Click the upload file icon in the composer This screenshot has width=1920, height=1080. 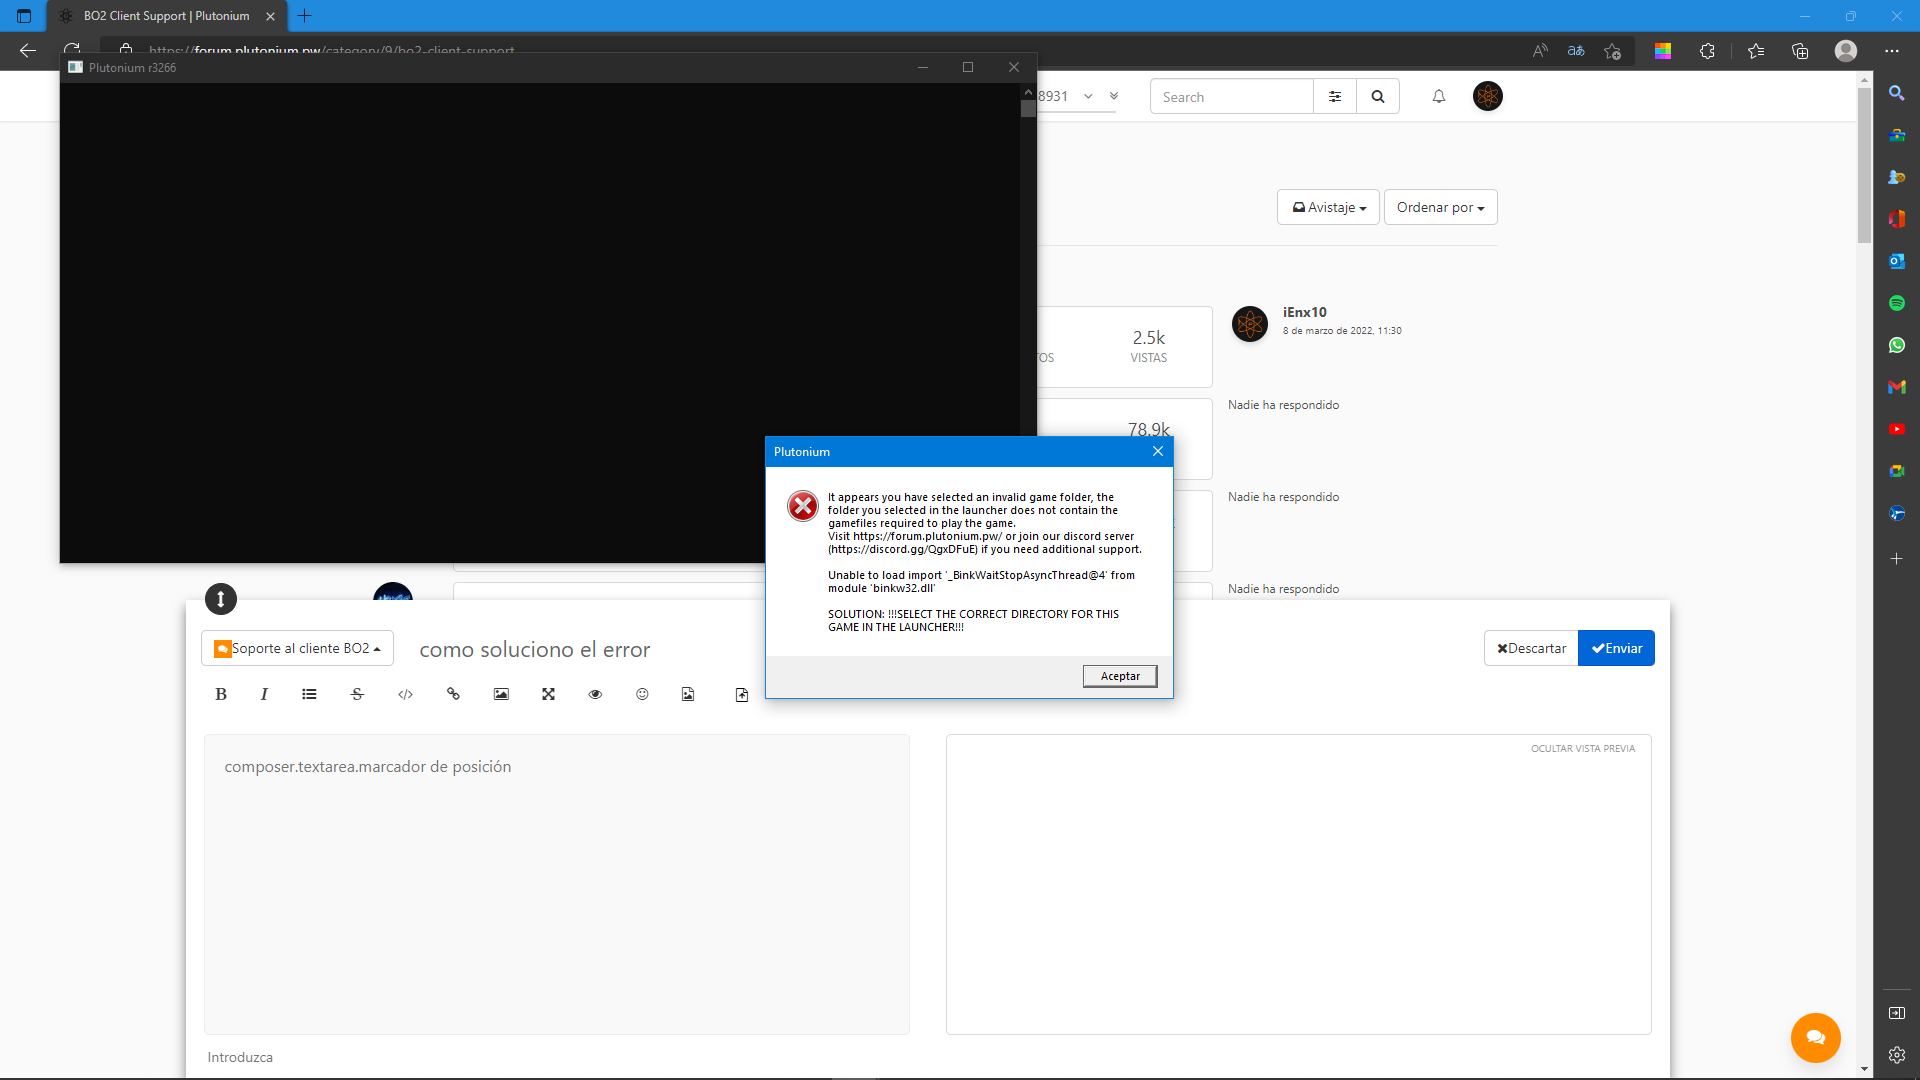coord(741,695)
